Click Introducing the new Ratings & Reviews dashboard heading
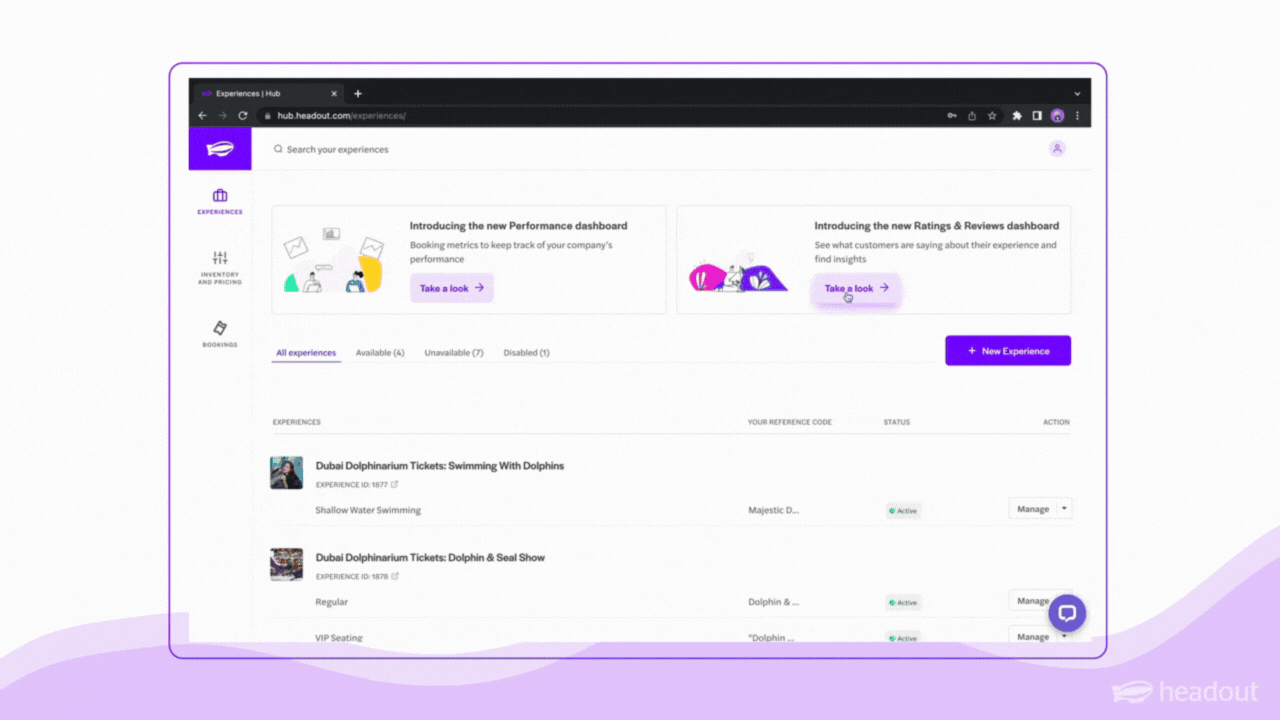 (x=936, y=226)
